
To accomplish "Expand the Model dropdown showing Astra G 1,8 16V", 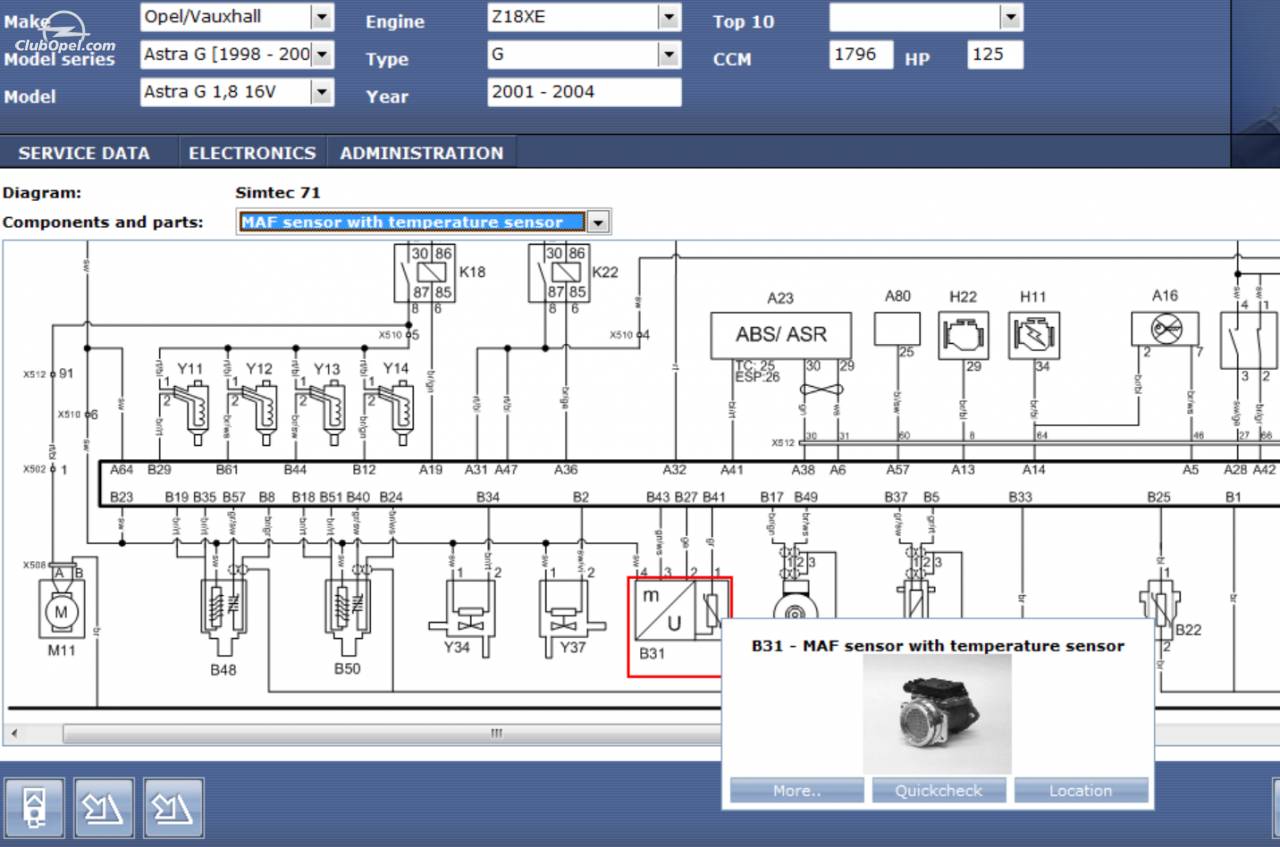I will pos(322,92).
